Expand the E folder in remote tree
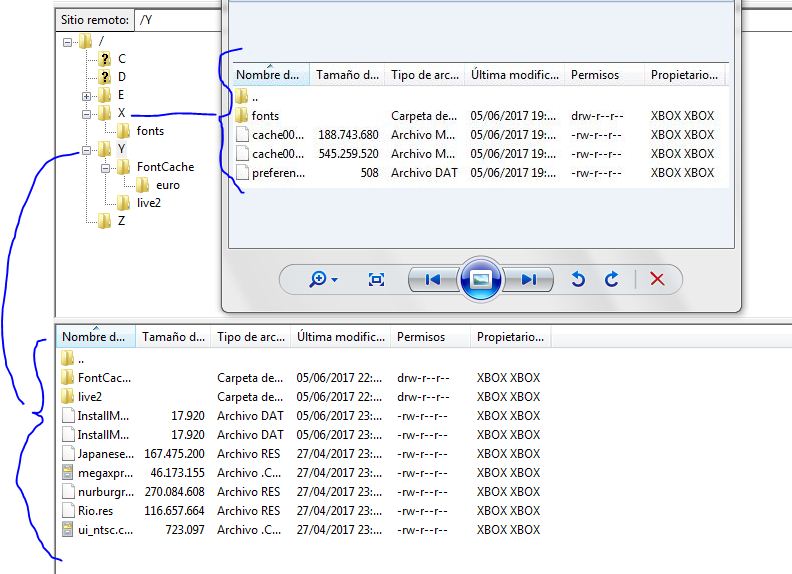Screen dimensions: 792x574 87,95
